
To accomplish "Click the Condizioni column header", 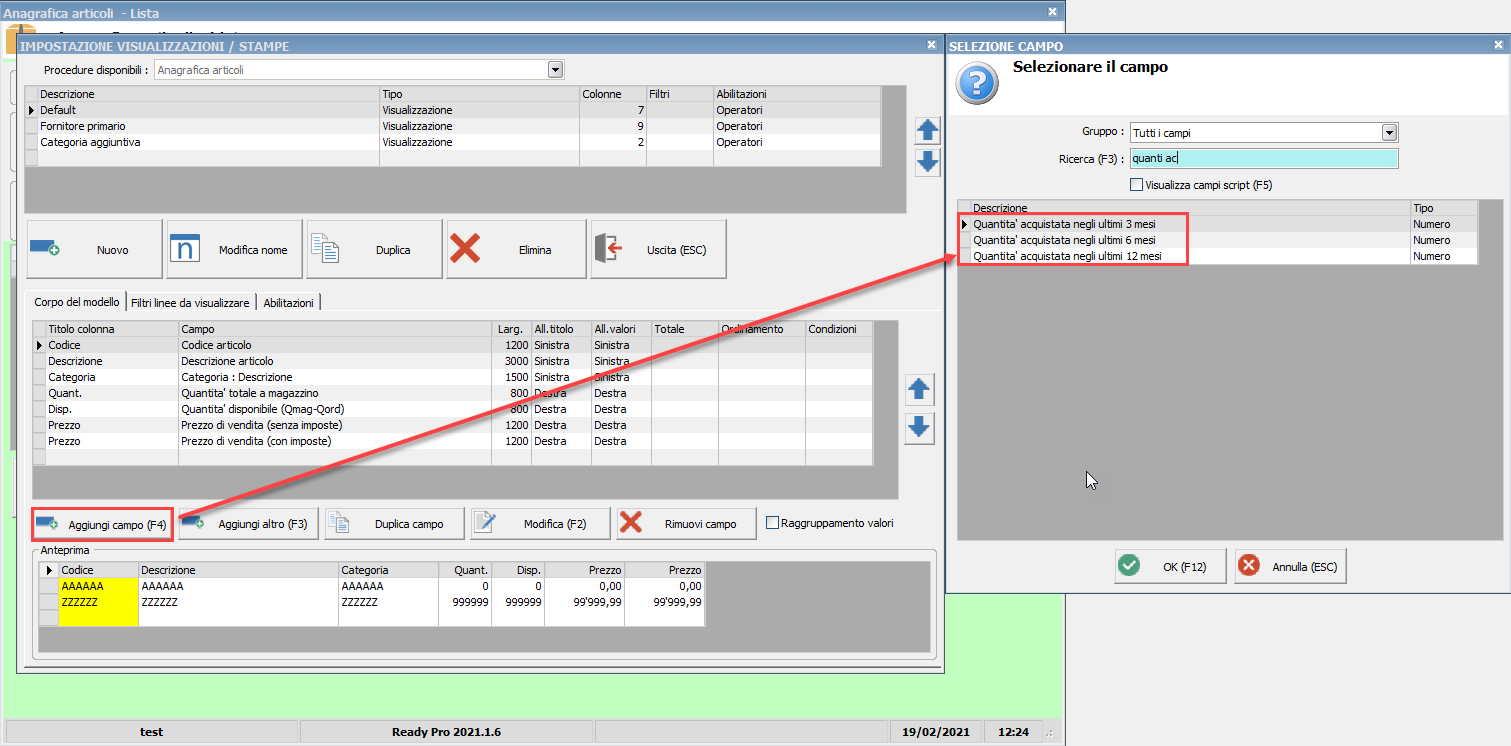I will (x=839, y=329).
